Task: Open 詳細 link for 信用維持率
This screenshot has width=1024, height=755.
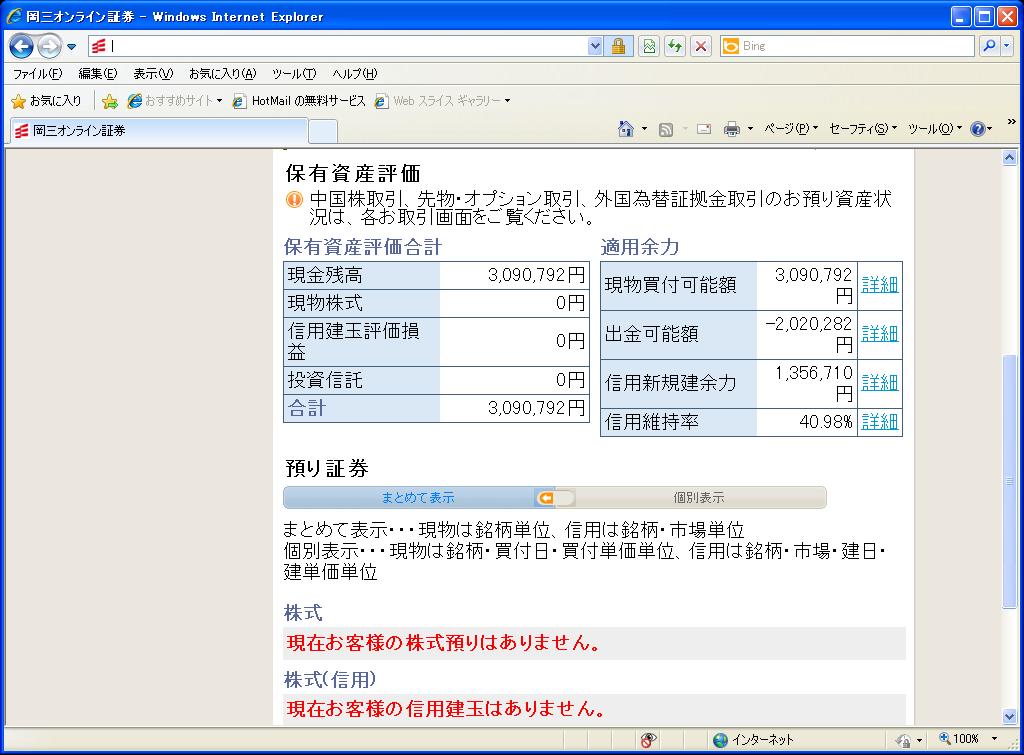Action: [x=879, y=422]
